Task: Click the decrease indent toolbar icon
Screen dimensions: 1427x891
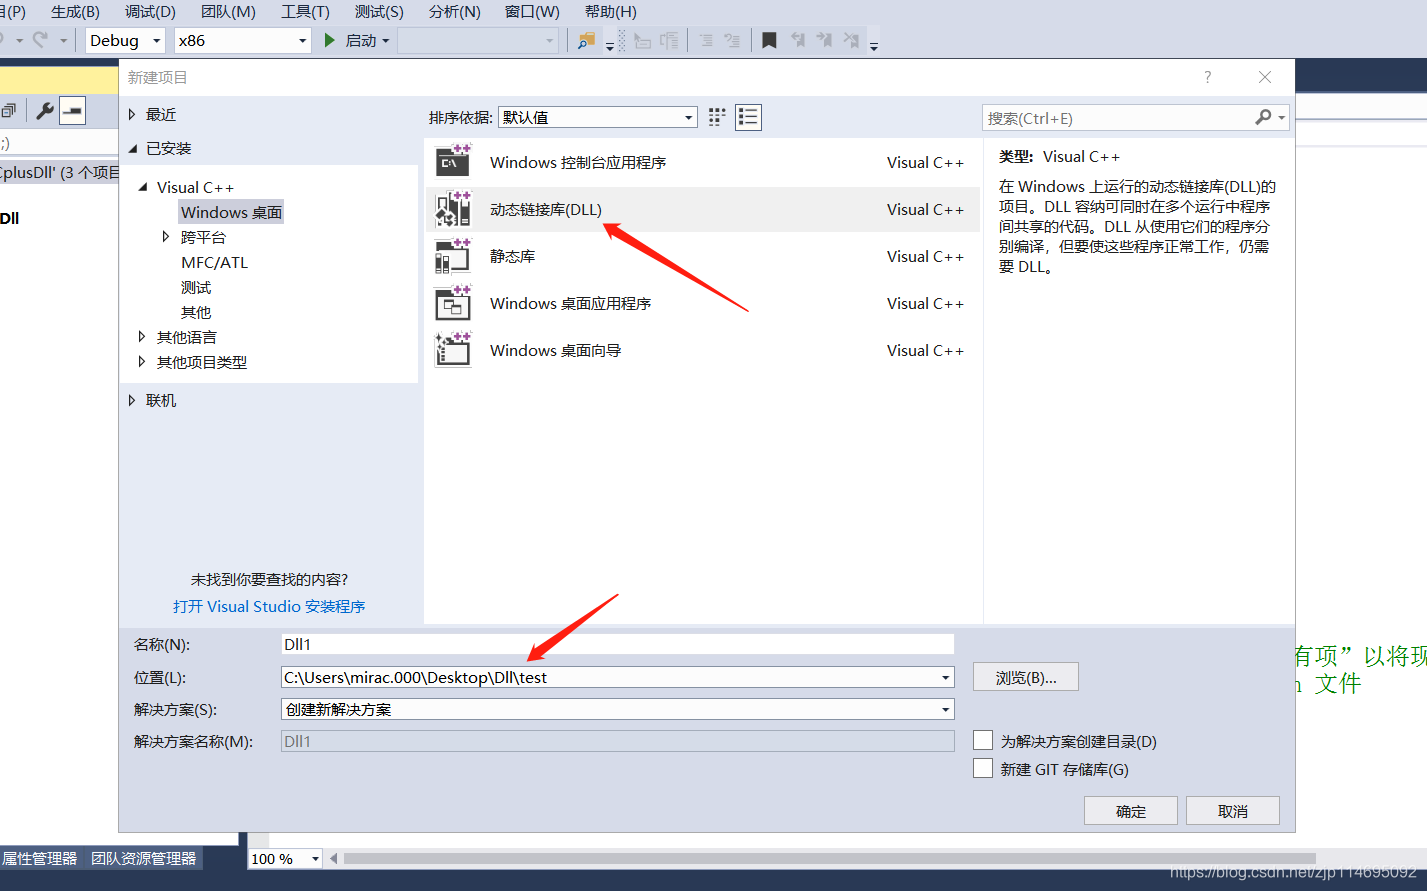Action: click(706, 40)
